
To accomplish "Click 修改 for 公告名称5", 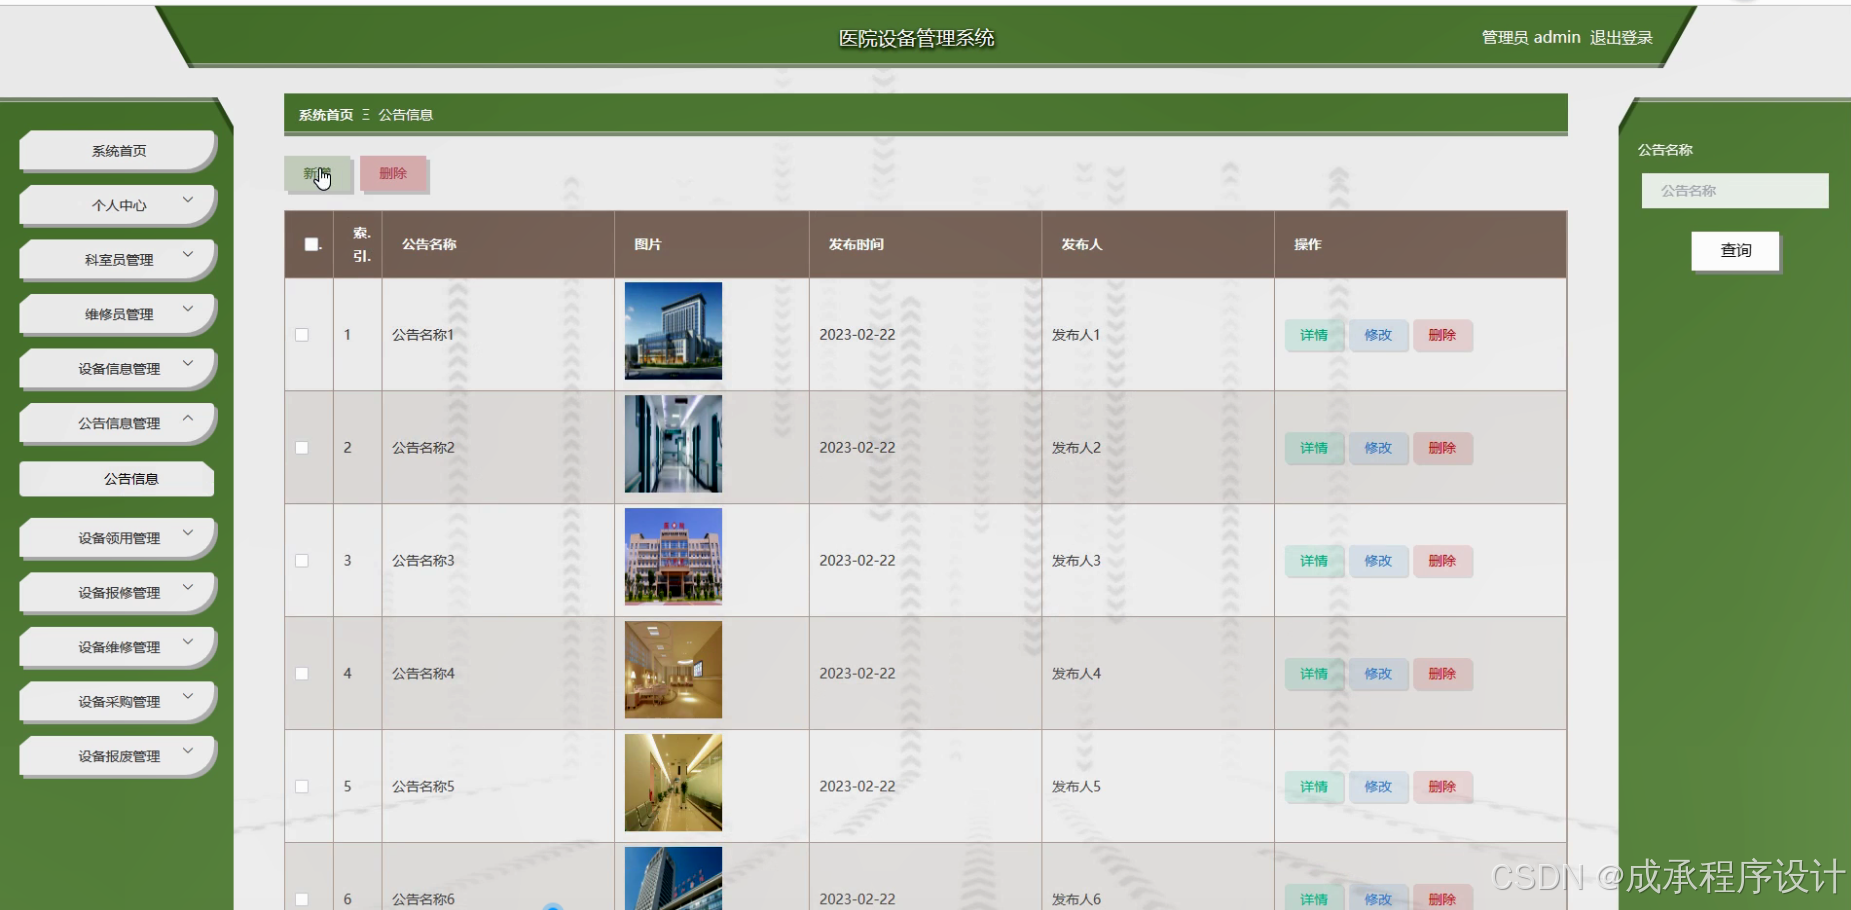I will coord(1378,787).
